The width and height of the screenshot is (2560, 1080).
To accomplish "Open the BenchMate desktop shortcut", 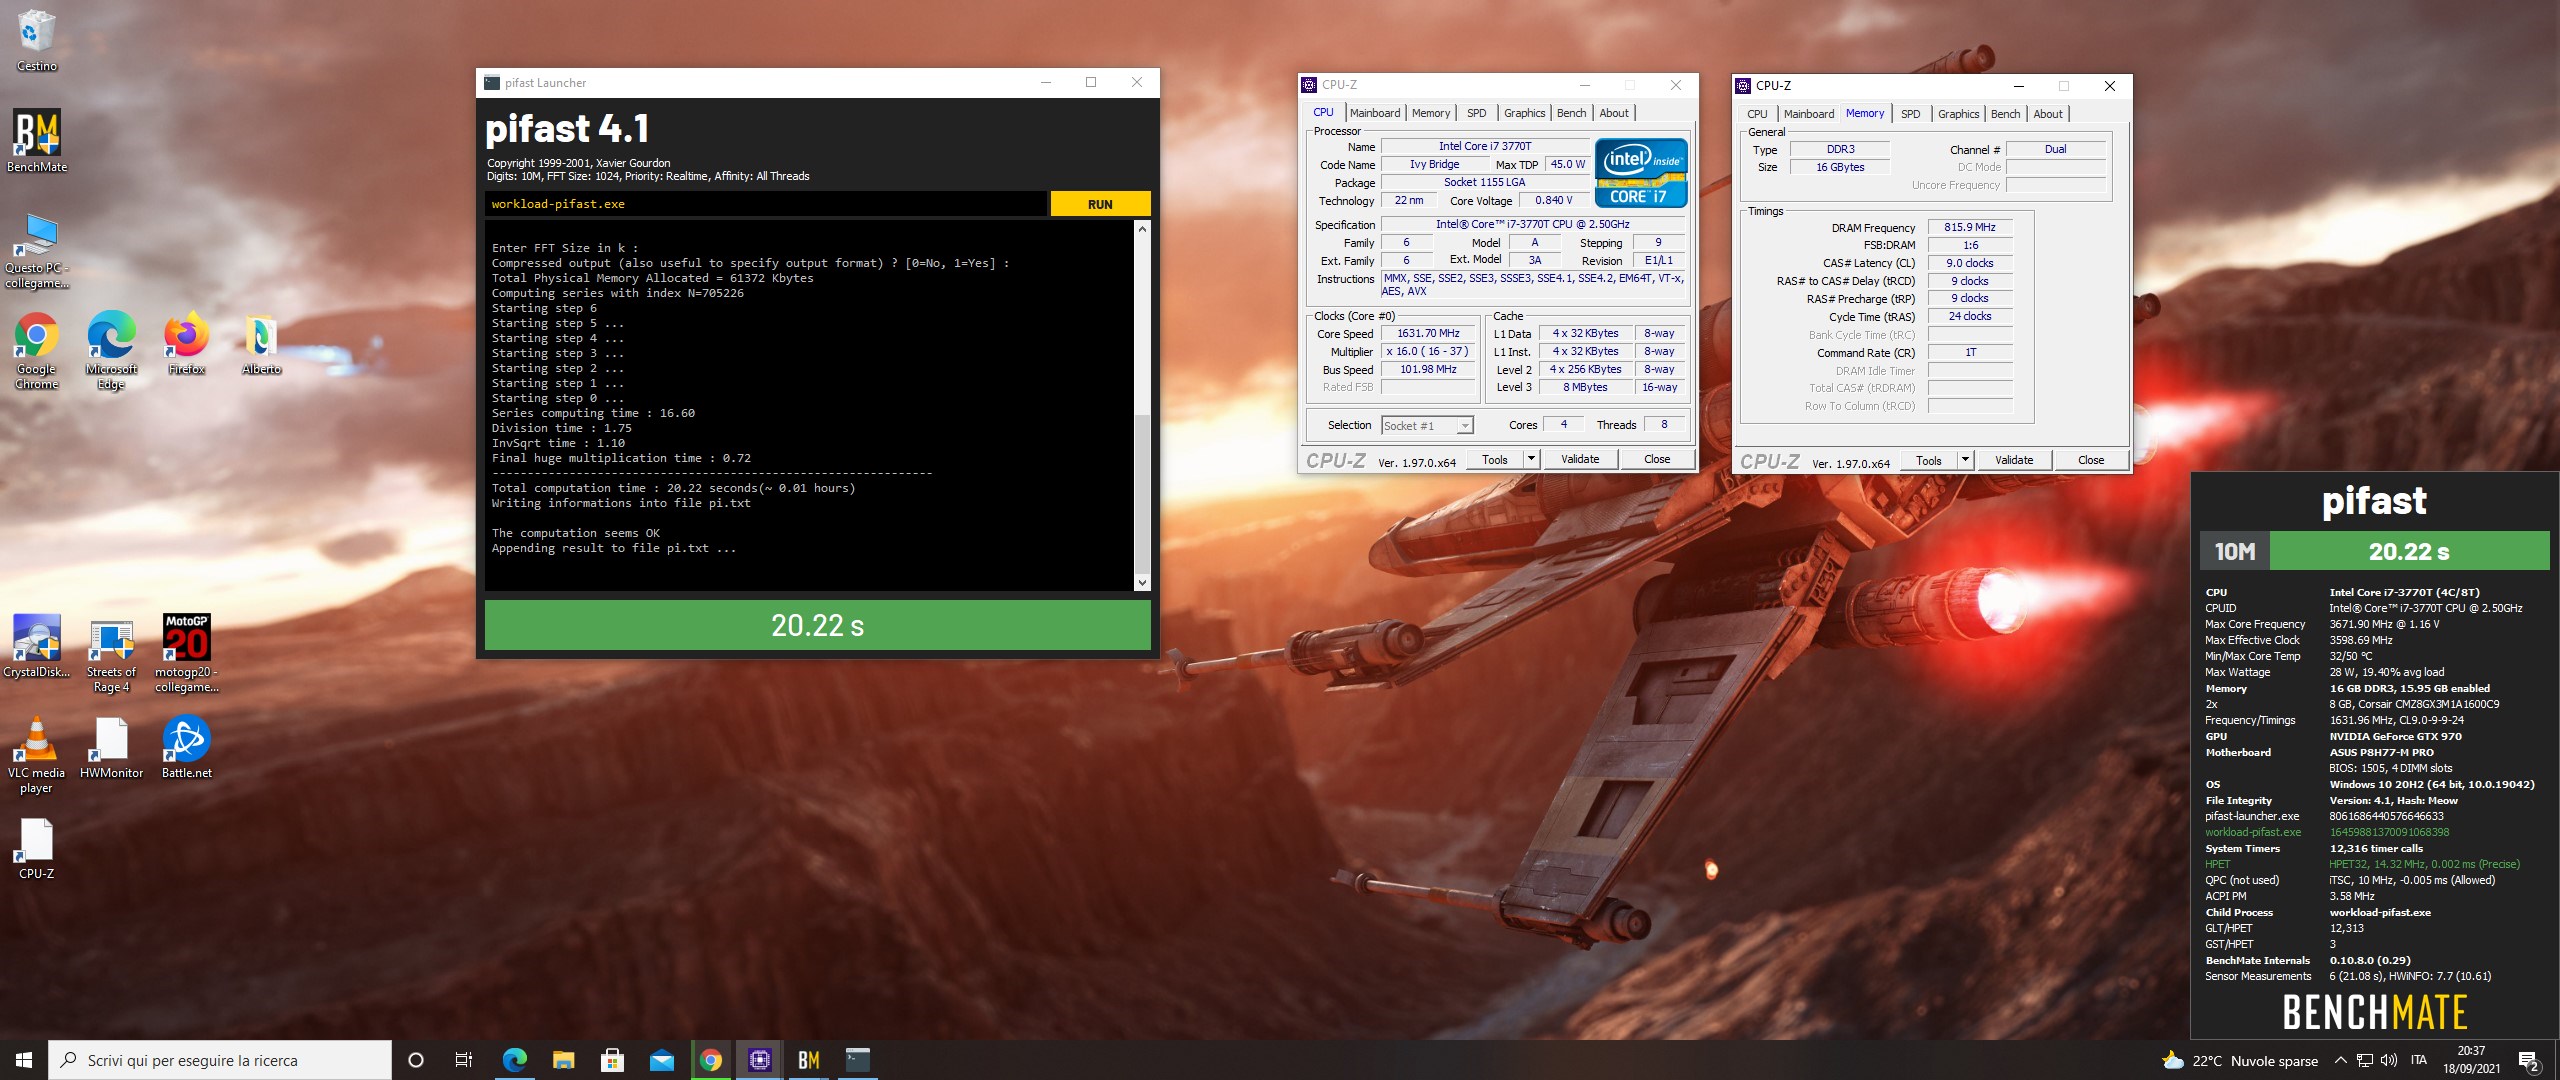I will point(37,140).
